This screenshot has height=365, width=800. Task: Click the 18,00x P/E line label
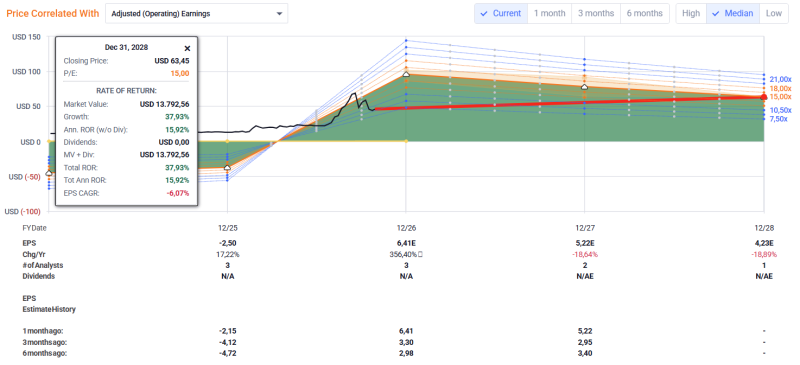[780, 88]
